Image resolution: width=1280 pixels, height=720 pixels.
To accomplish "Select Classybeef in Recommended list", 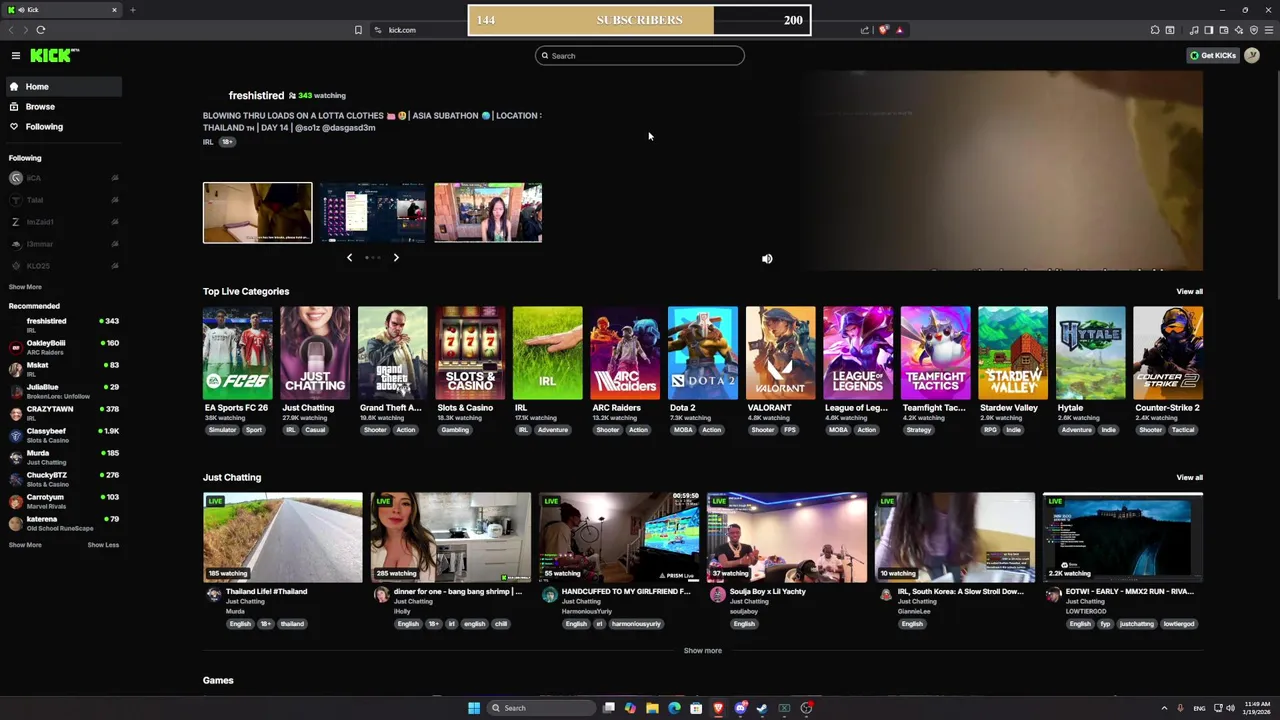I will [x=62, y=435].
